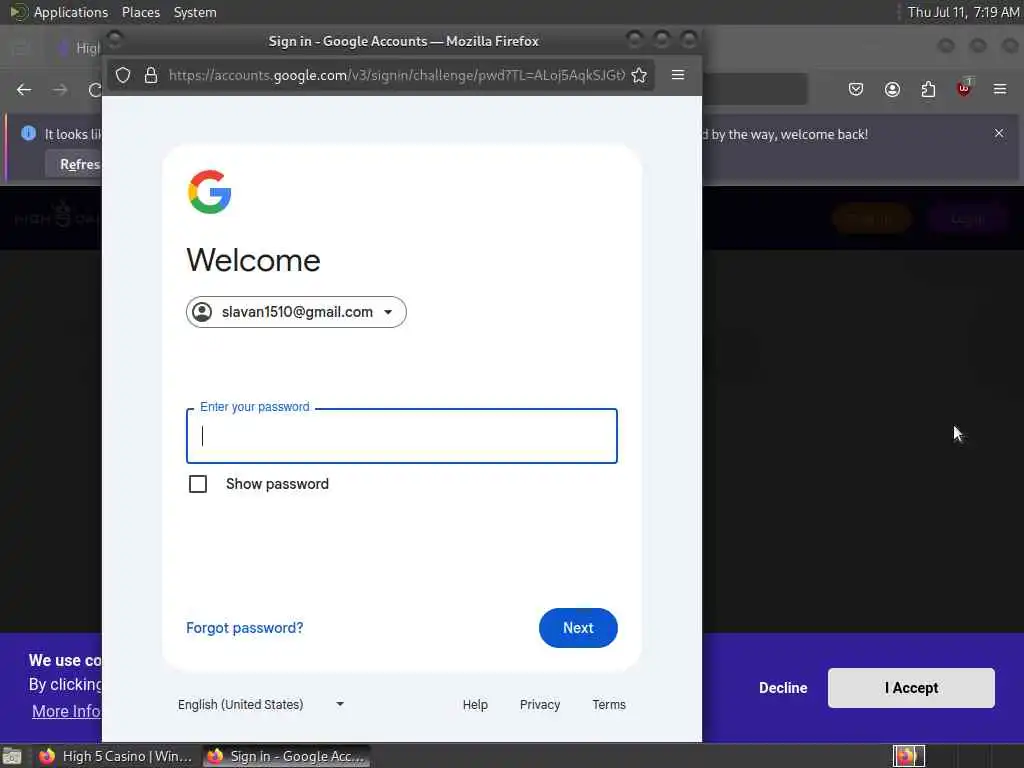Open the Extensions puzzle icon
This screenshot has height=768, width=1024.
pyautogui.click(x=928, y=89)
